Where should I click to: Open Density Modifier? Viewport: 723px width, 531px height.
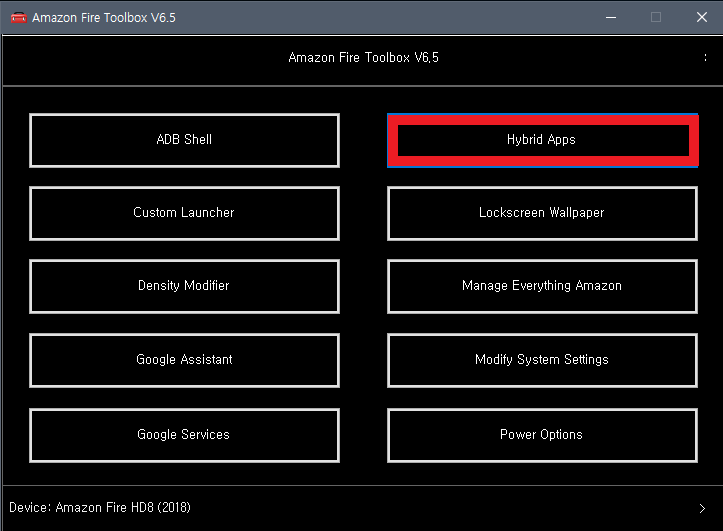click(184, 286)
